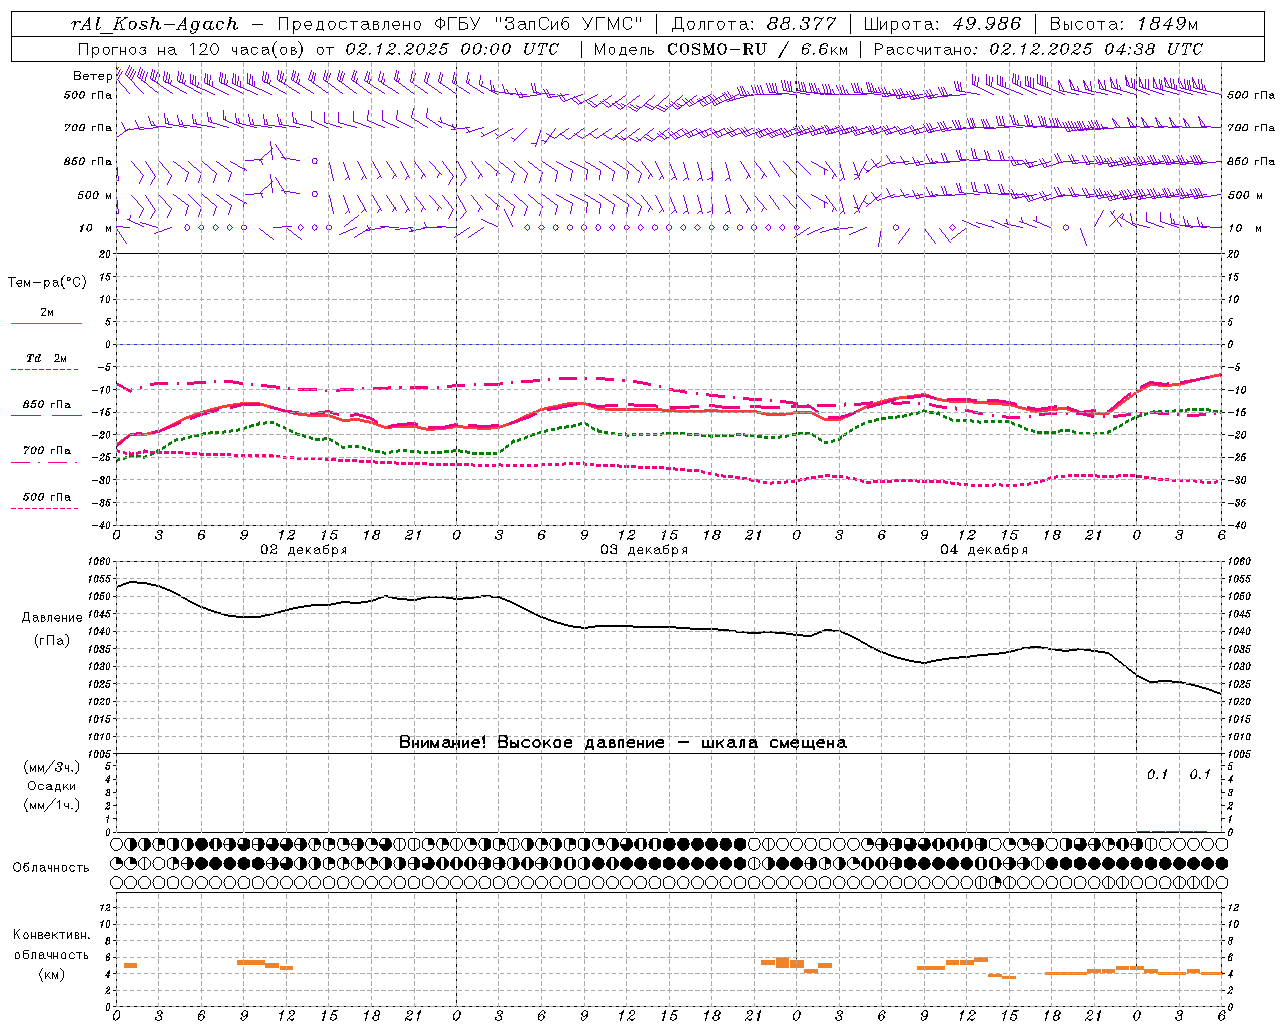The width and height of the screenshot is (1280, 1024).
Task: Click the (мм/3ч.) precipitation unit label
Action: 52,768
